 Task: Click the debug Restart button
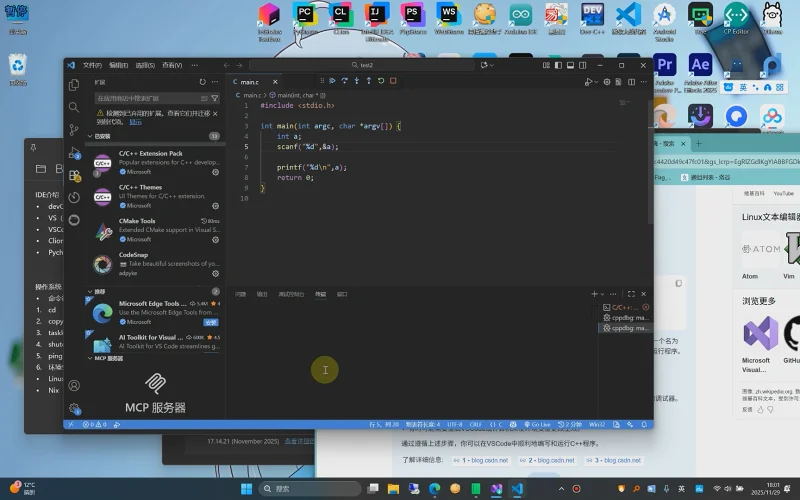(381, 81)
